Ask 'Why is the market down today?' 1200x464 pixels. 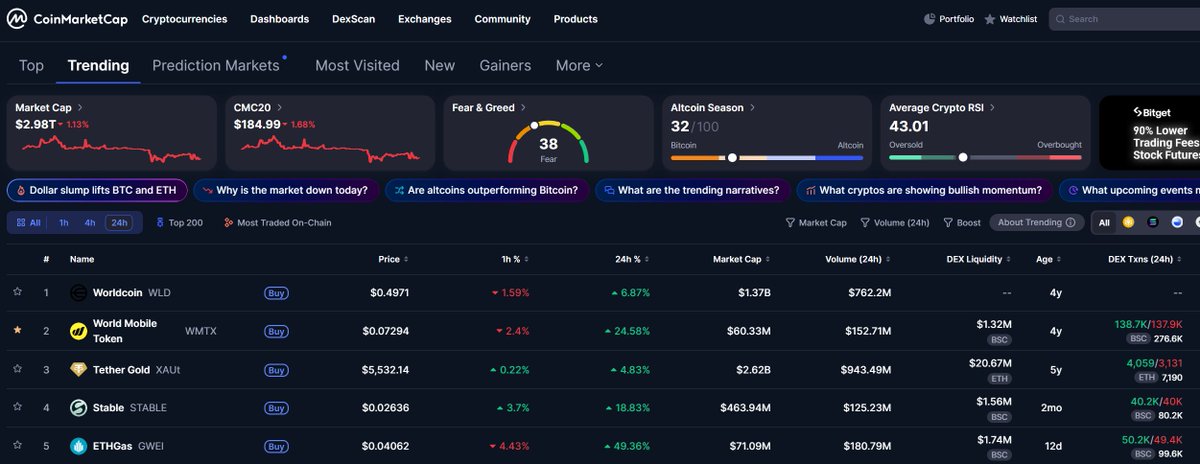[x=285, y=190]
